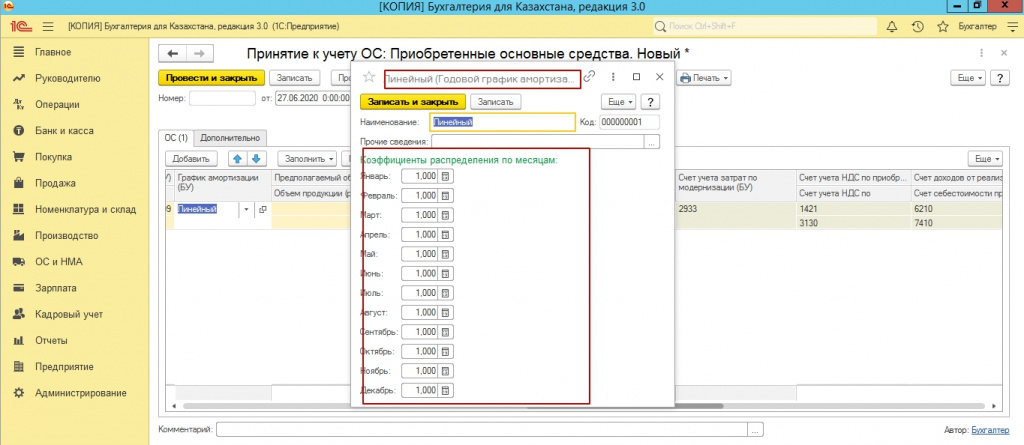Open Администрирование section
This screenshot has height=445, width=1024.
(80, 393)
